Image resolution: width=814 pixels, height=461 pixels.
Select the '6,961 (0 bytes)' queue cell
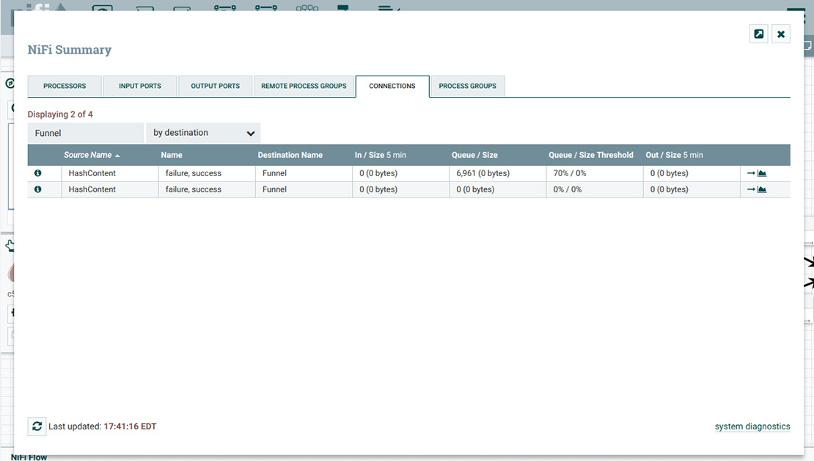pyautogui.click(x=497, y=173)
